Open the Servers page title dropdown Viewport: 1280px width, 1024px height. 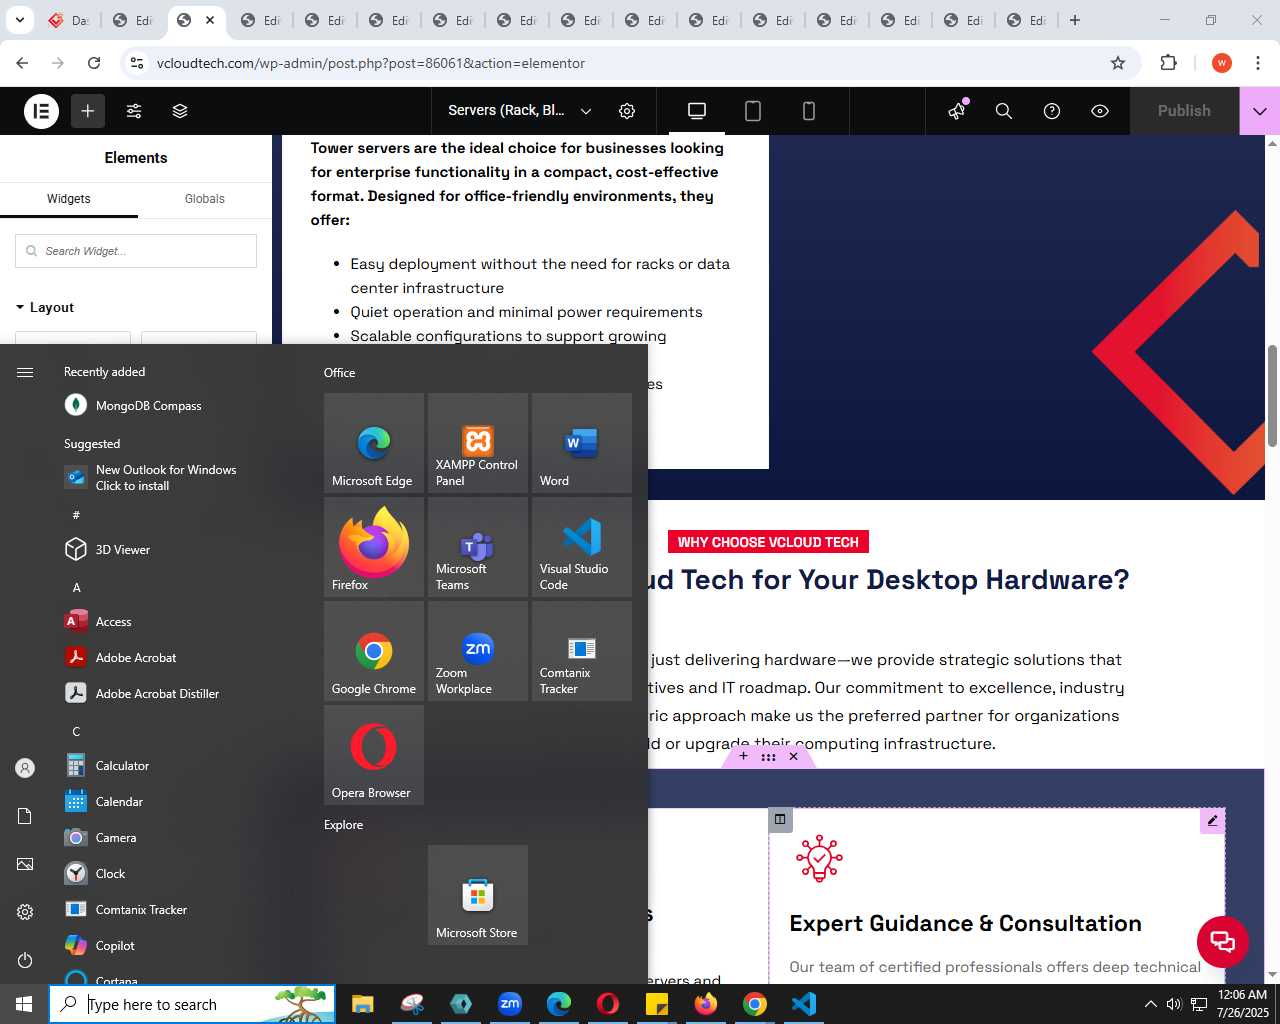520,111
